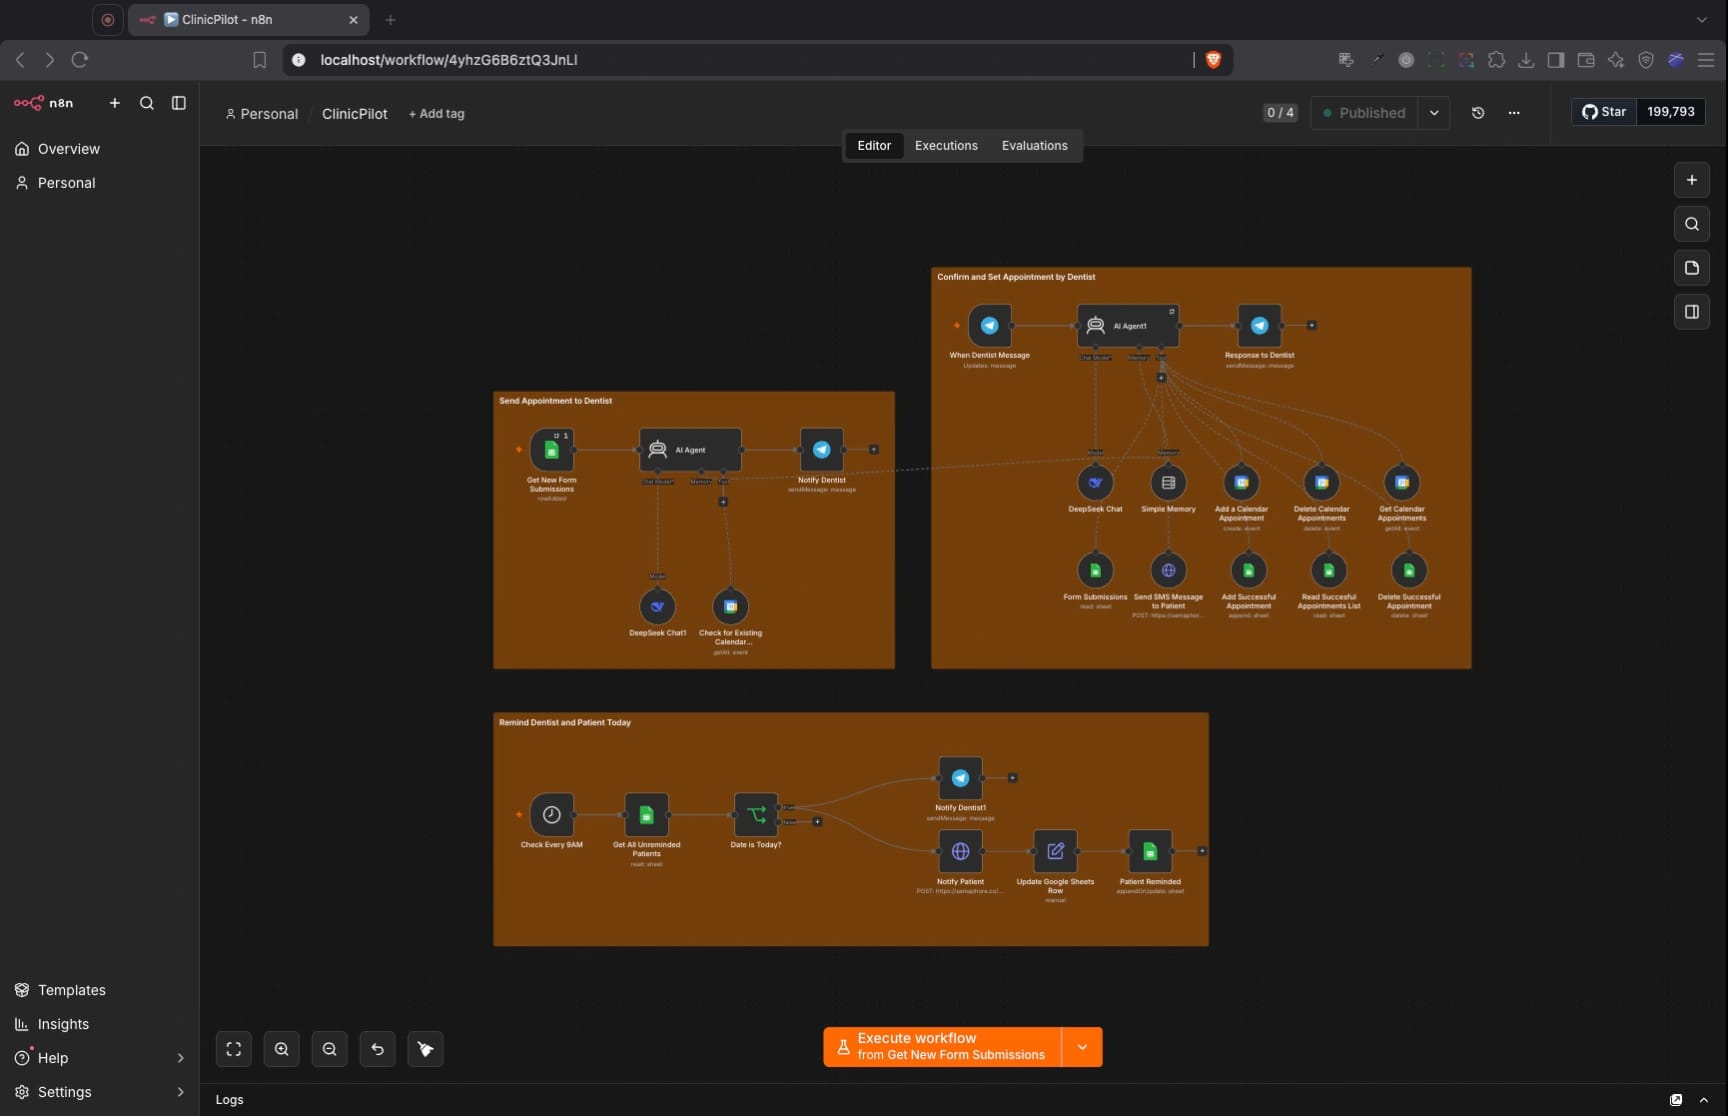Screen dimensions: 1728x1116
Task: Go to Overview in sidebar
Action: coord(99,149)
